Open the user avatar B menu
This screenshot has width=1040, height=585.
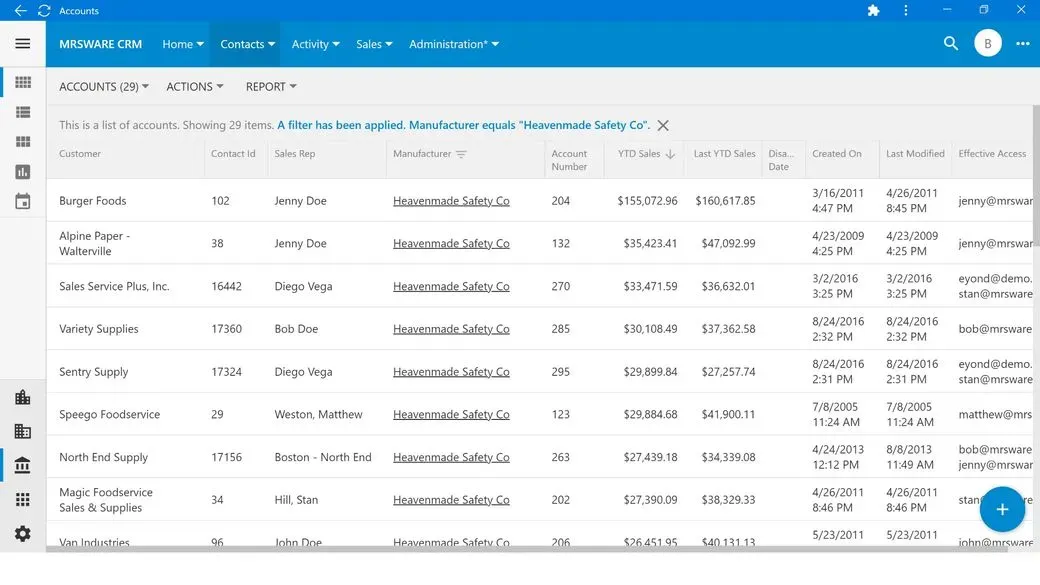(987, 44)
